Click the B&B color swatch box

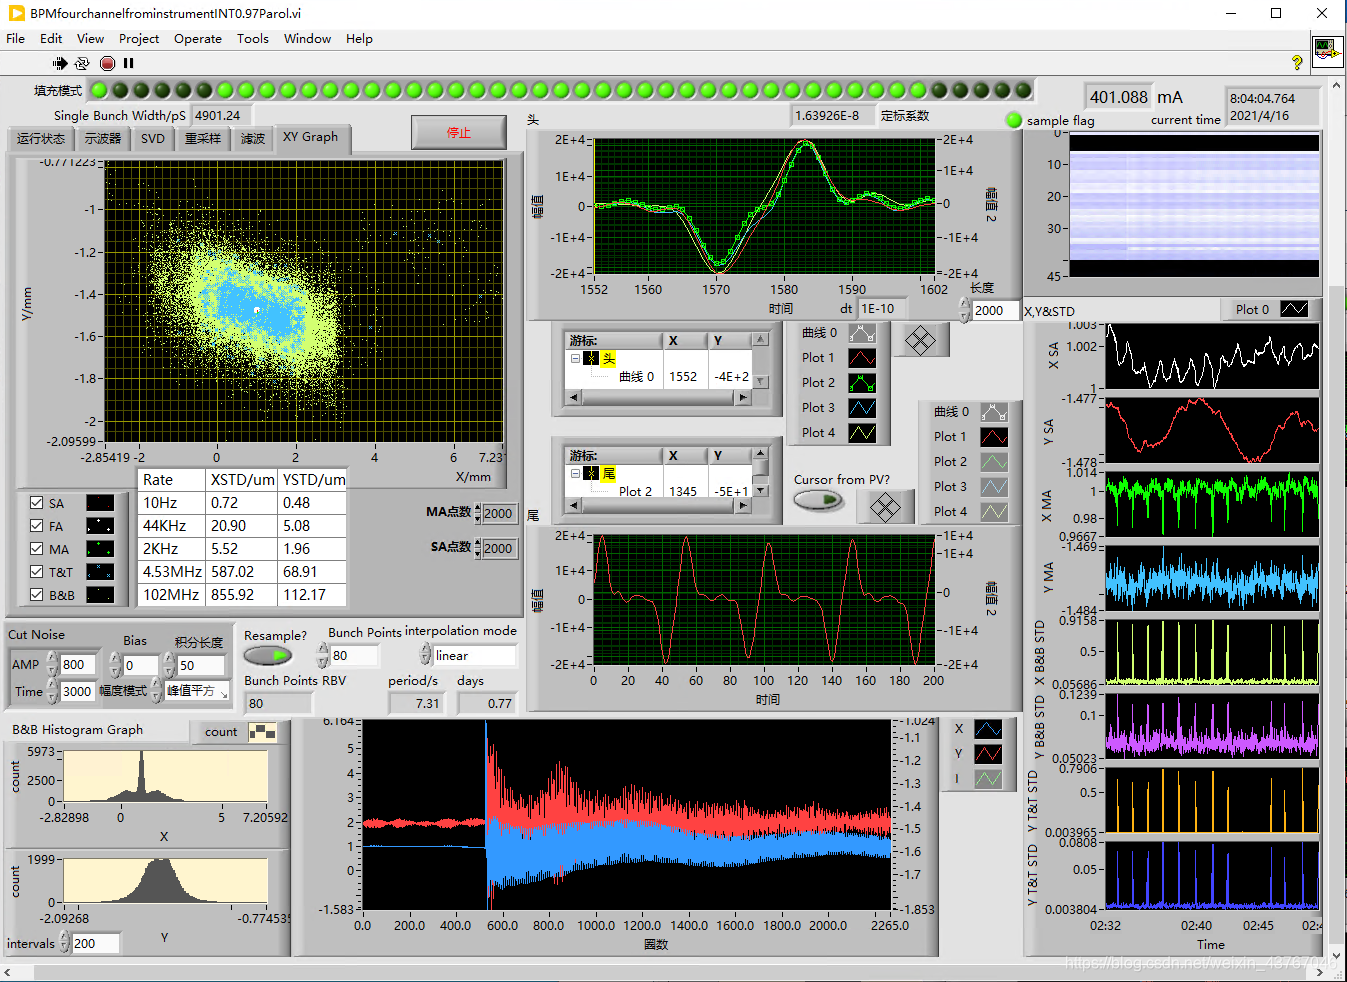coord(100,595)
